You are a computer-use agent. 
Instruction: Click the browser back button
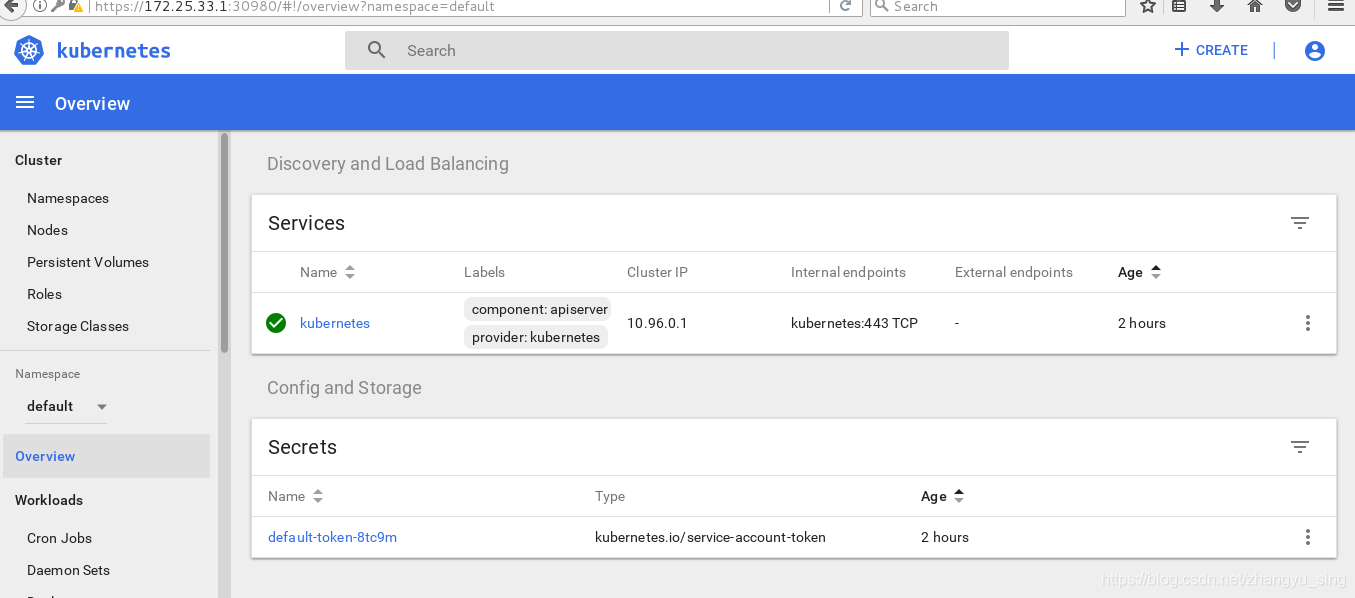10,6
